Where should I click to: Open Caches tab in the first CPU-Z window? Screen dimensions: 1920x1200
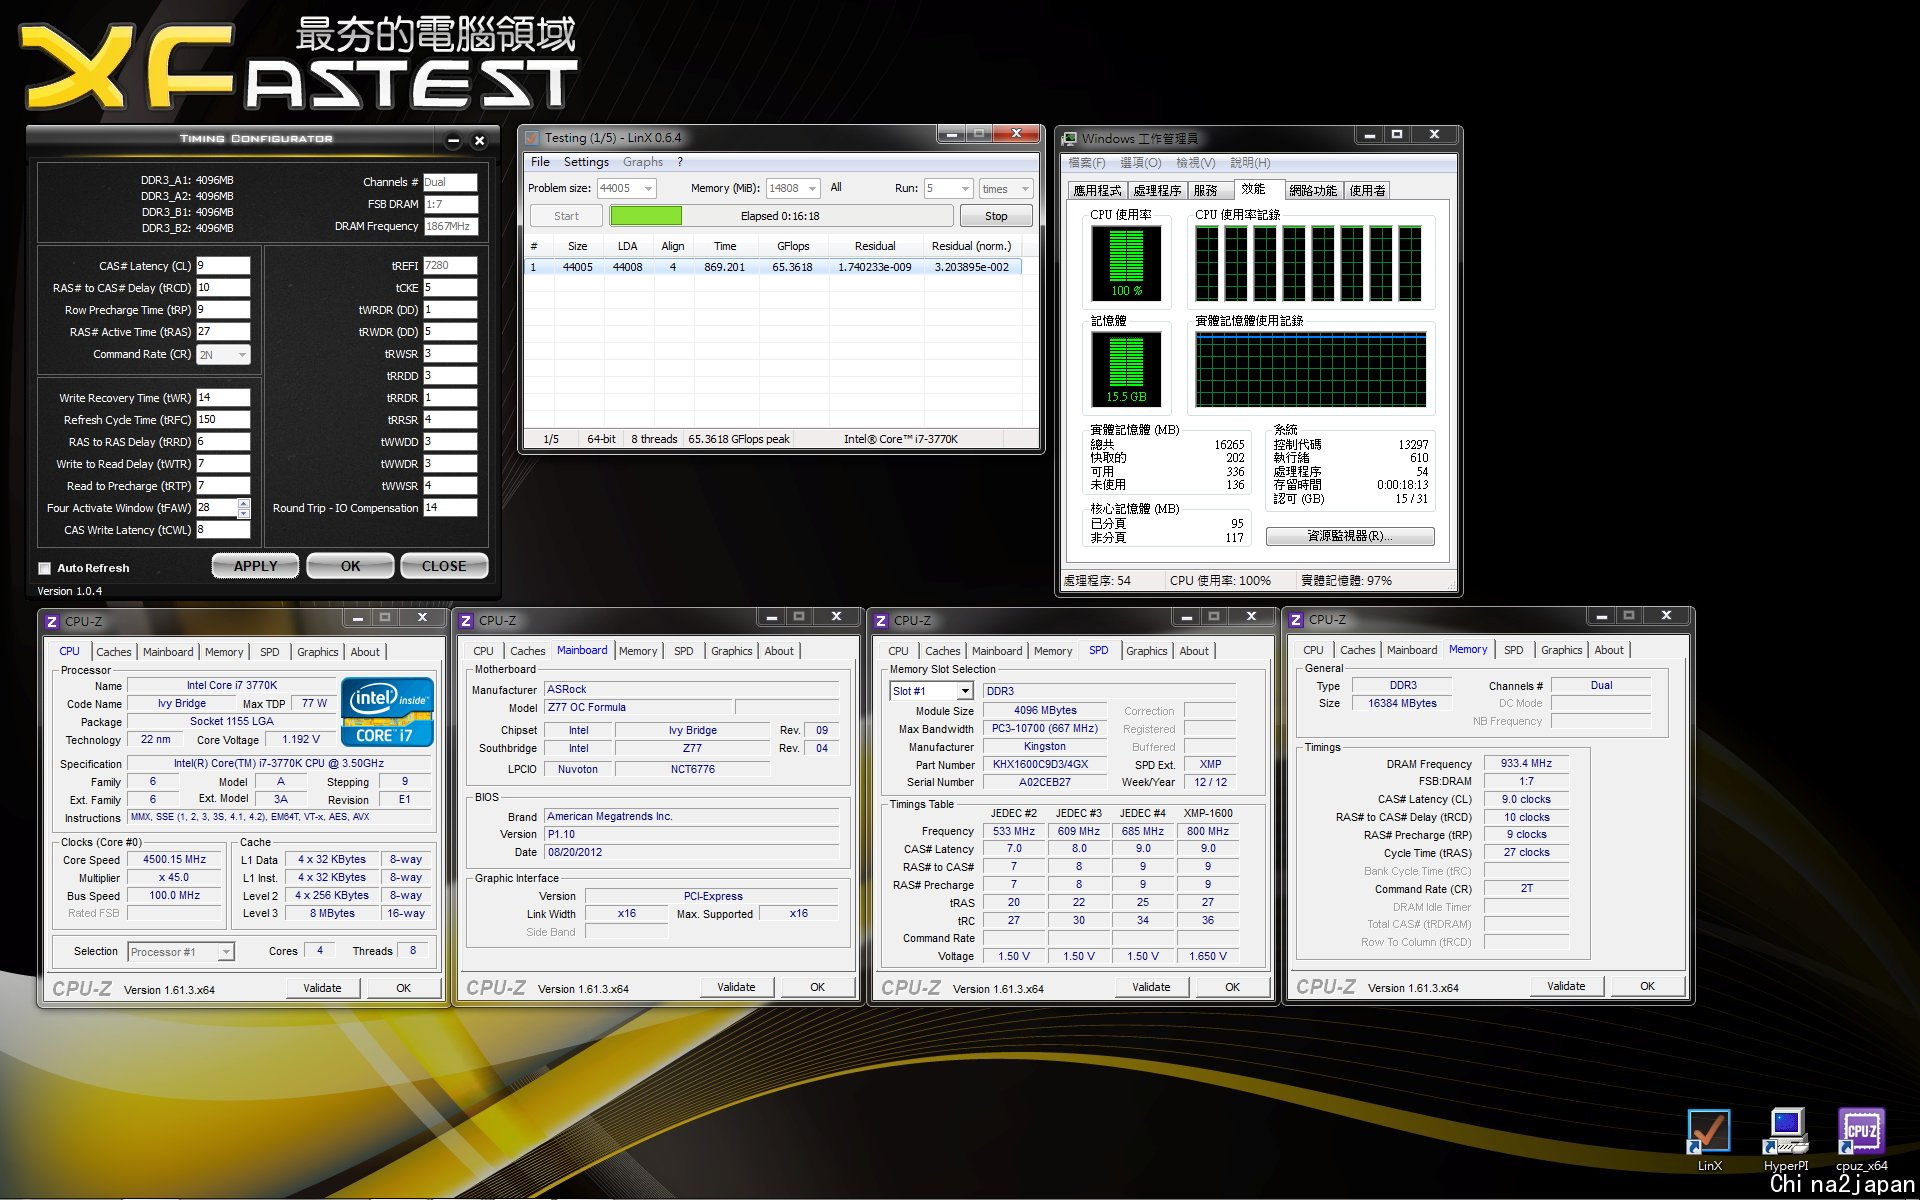click(113, 652)
